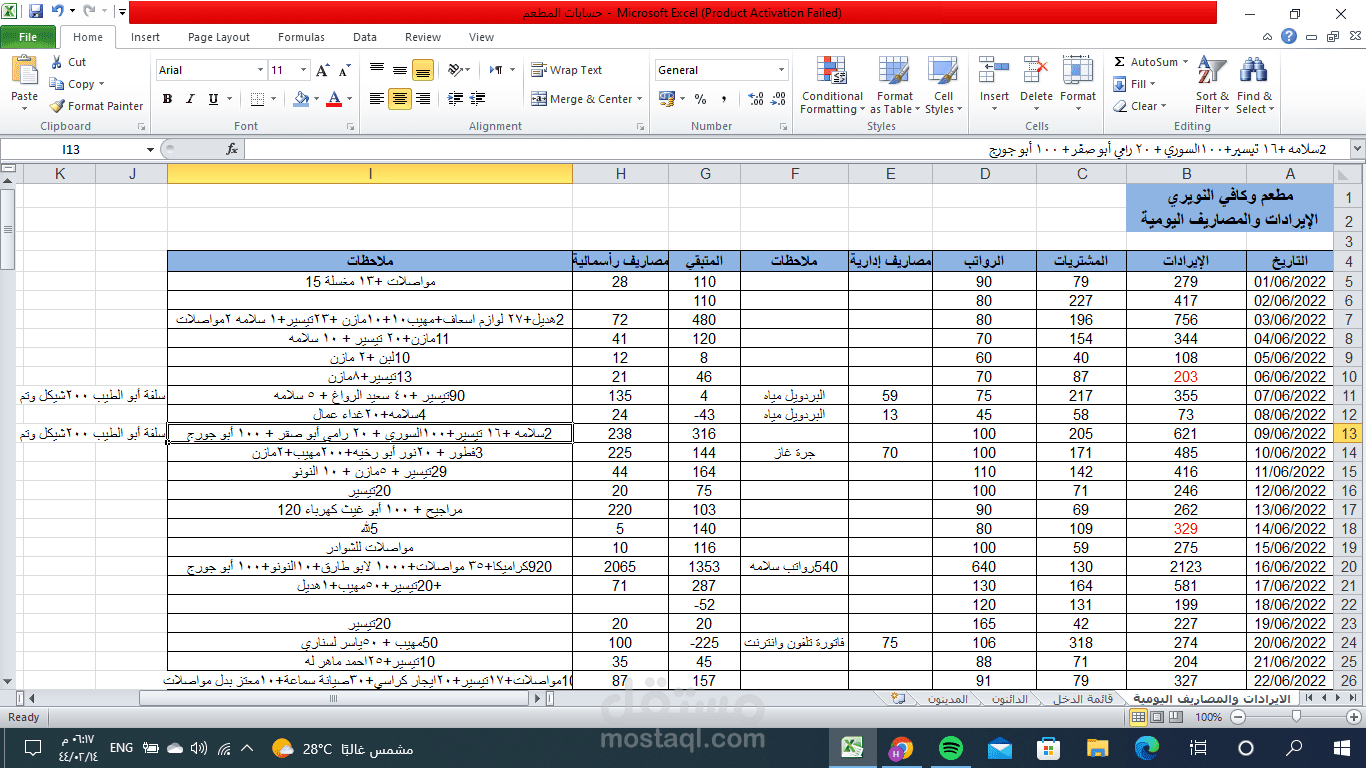The image size is (1366, 768).
Task: Increase font size with Grow Font icon
Action: tap(322, 70)
